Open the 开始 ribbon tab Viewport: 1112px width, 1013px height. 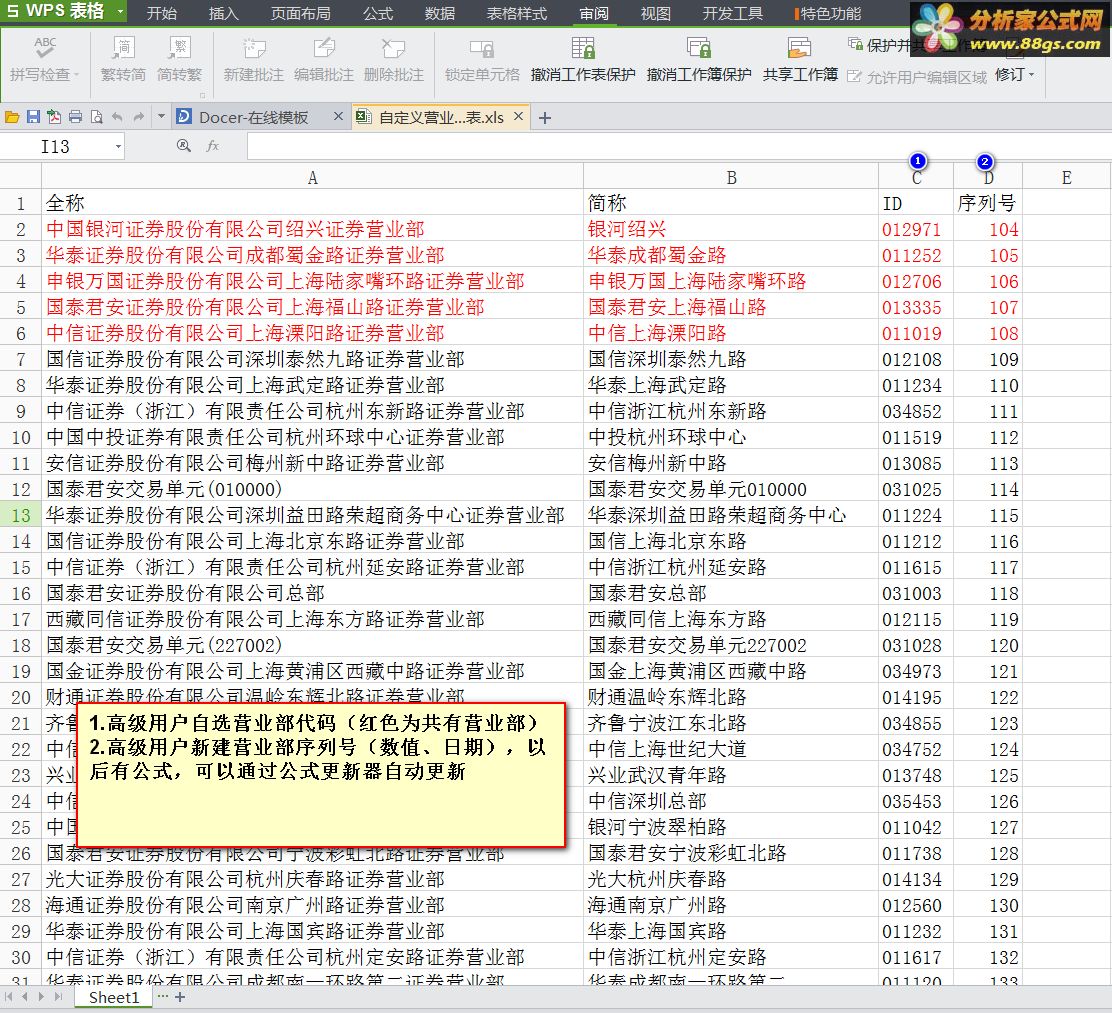pyautogui.click(x=162, y=13)
